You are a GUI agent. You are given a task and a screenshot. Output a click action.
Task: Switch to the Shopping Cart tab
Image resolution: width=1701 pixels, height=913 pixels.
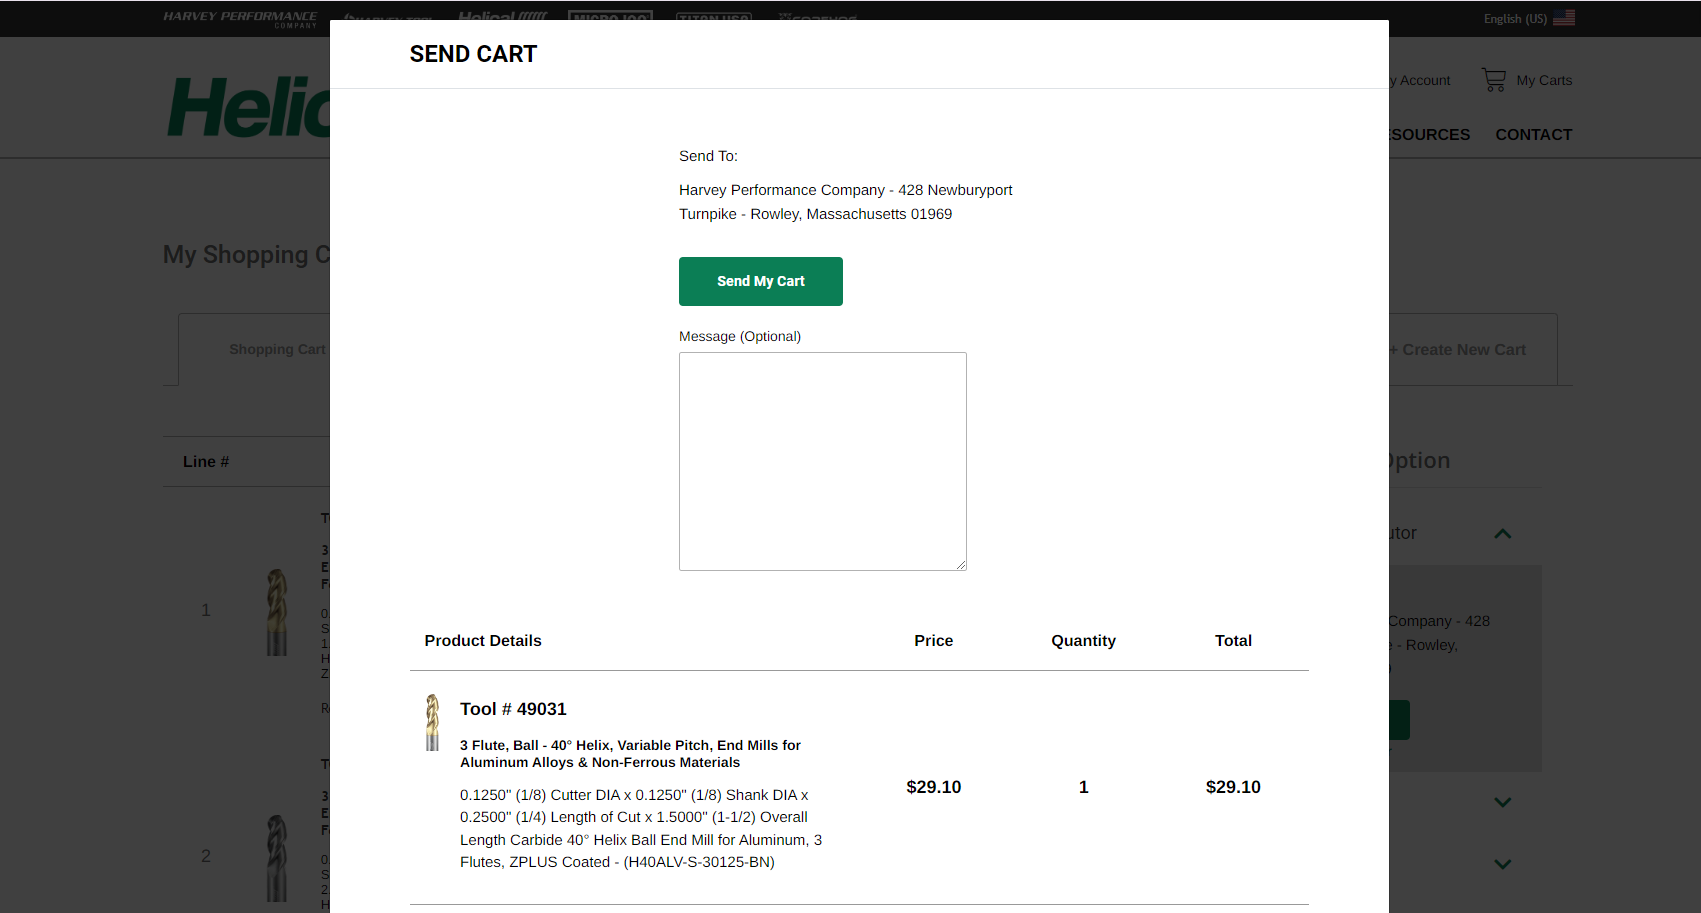click(x=277, y=350)
